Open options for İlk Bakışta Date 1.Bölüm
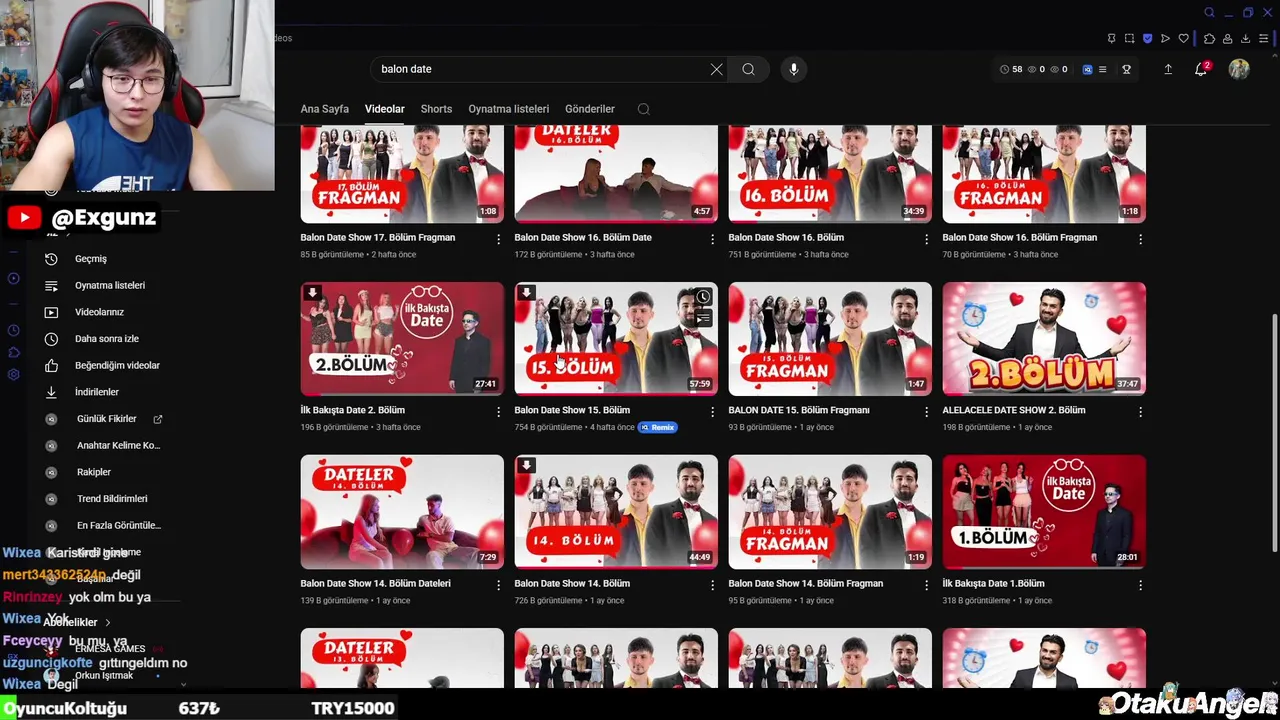 coord(1140,584)
